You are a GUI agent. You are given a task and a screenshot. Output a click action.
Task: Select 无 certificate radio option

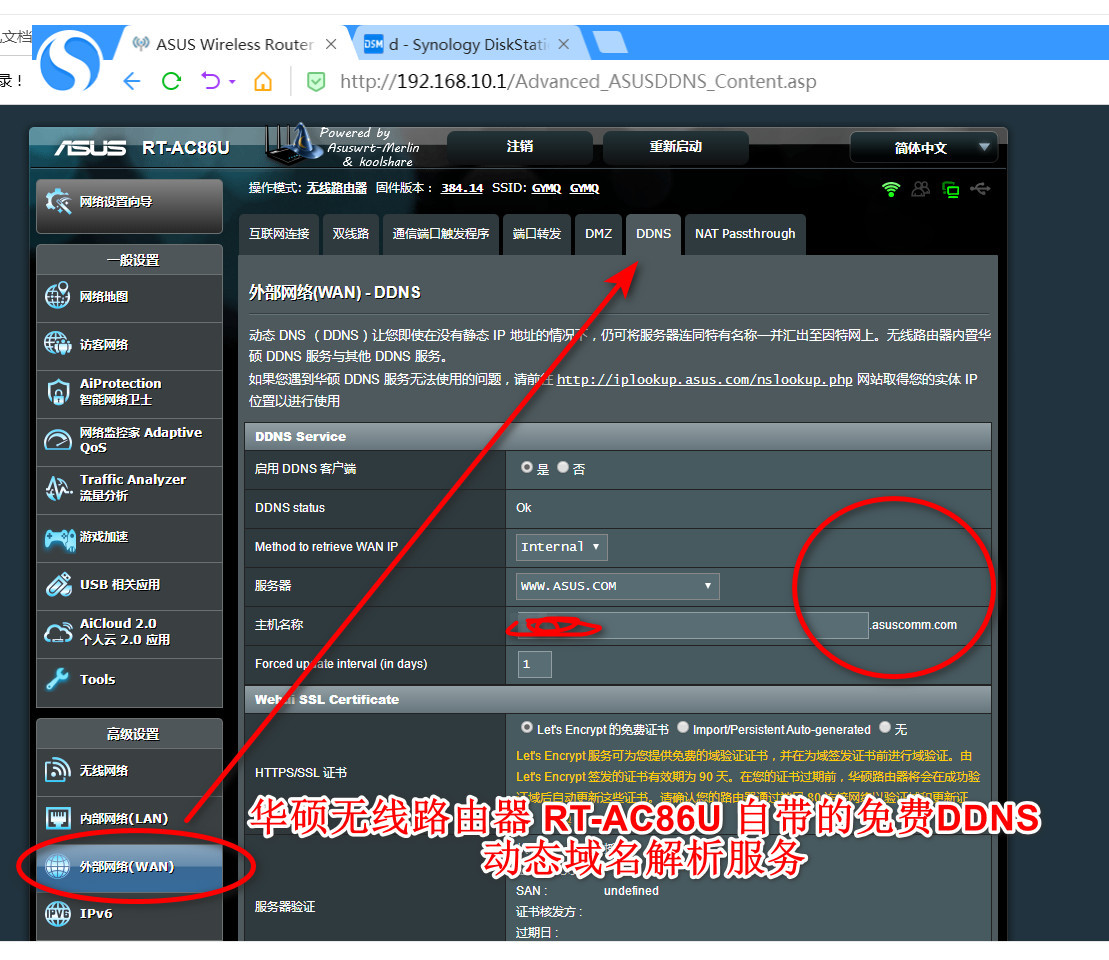(885, 727)
